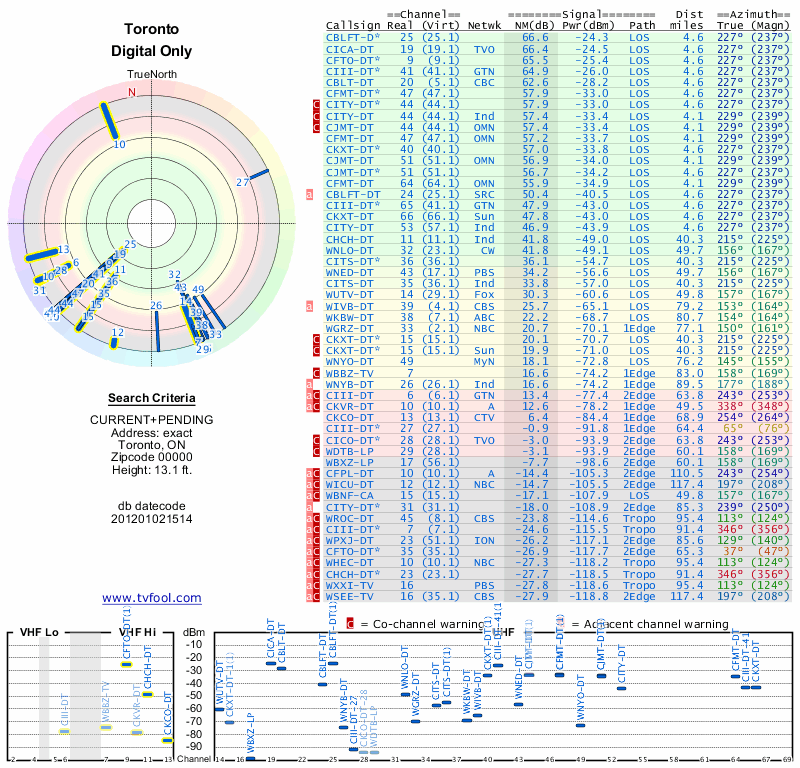The height and width of the screenshot is (768, 800).
Task: Click the channel 13 highlighted bar on the radar plot
Action: point(42,255)
